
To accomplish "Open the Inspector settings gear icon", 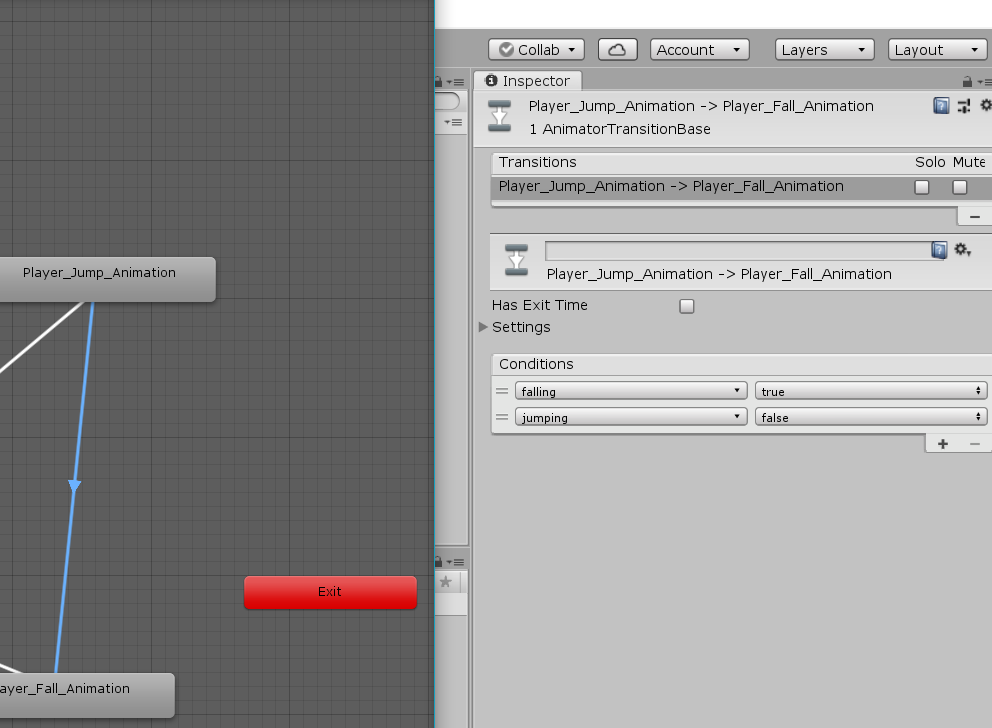I will (x=986, y=105).
